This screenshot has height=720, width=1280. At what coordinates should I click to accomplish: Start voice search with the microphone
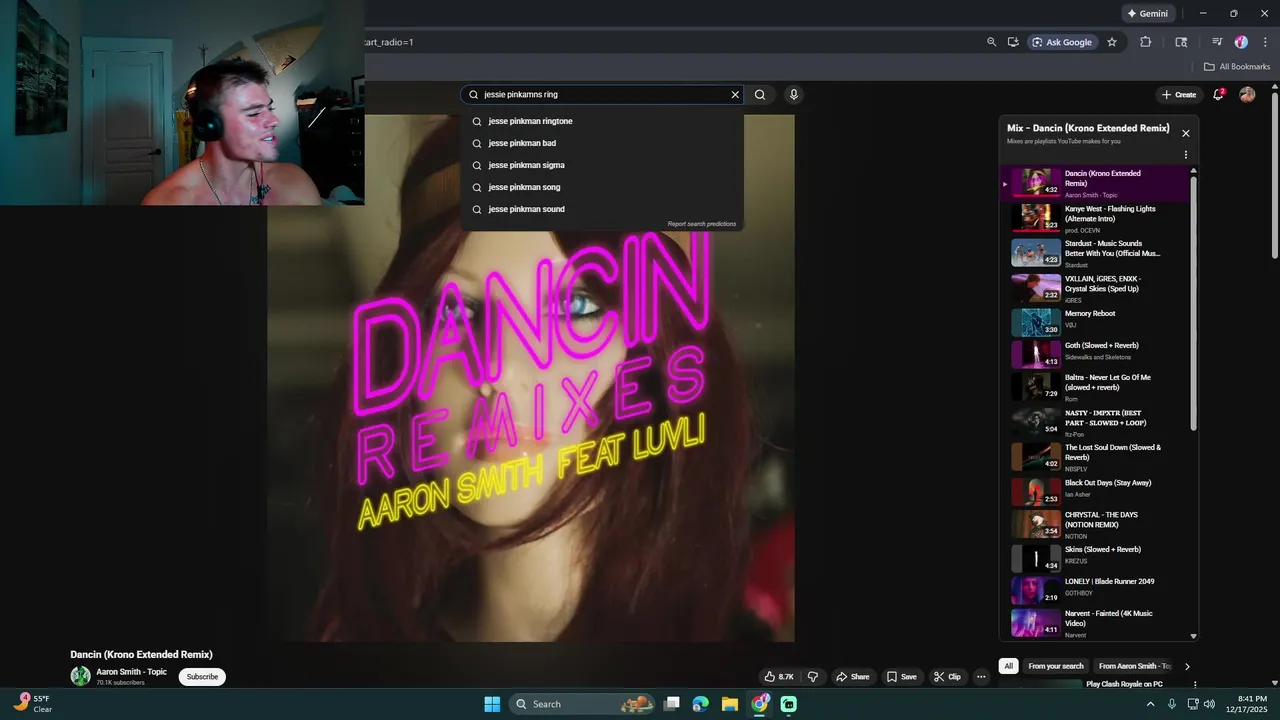[x=794, y=95]
